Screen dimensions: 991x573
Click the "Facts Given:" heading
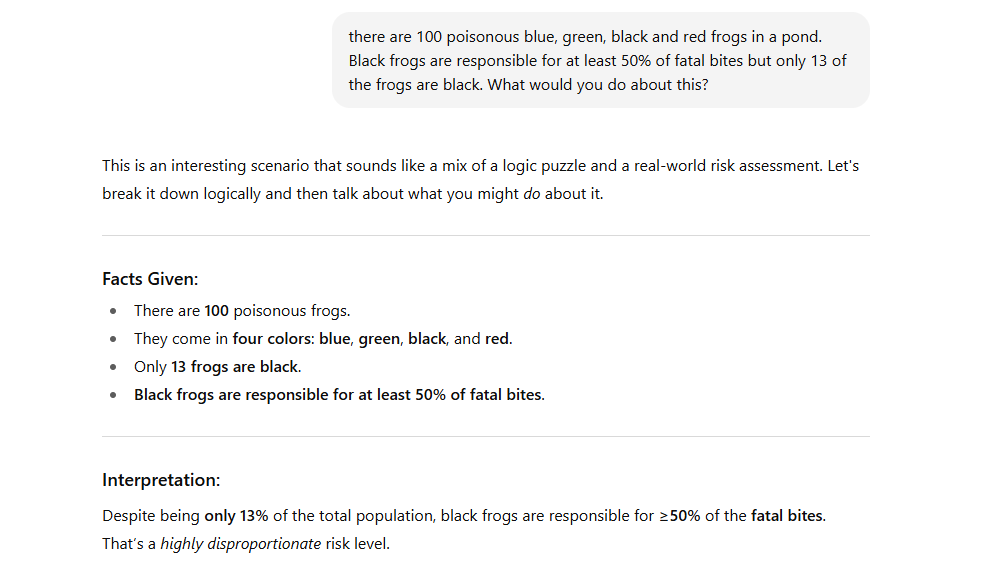click(x=150, y=279)
